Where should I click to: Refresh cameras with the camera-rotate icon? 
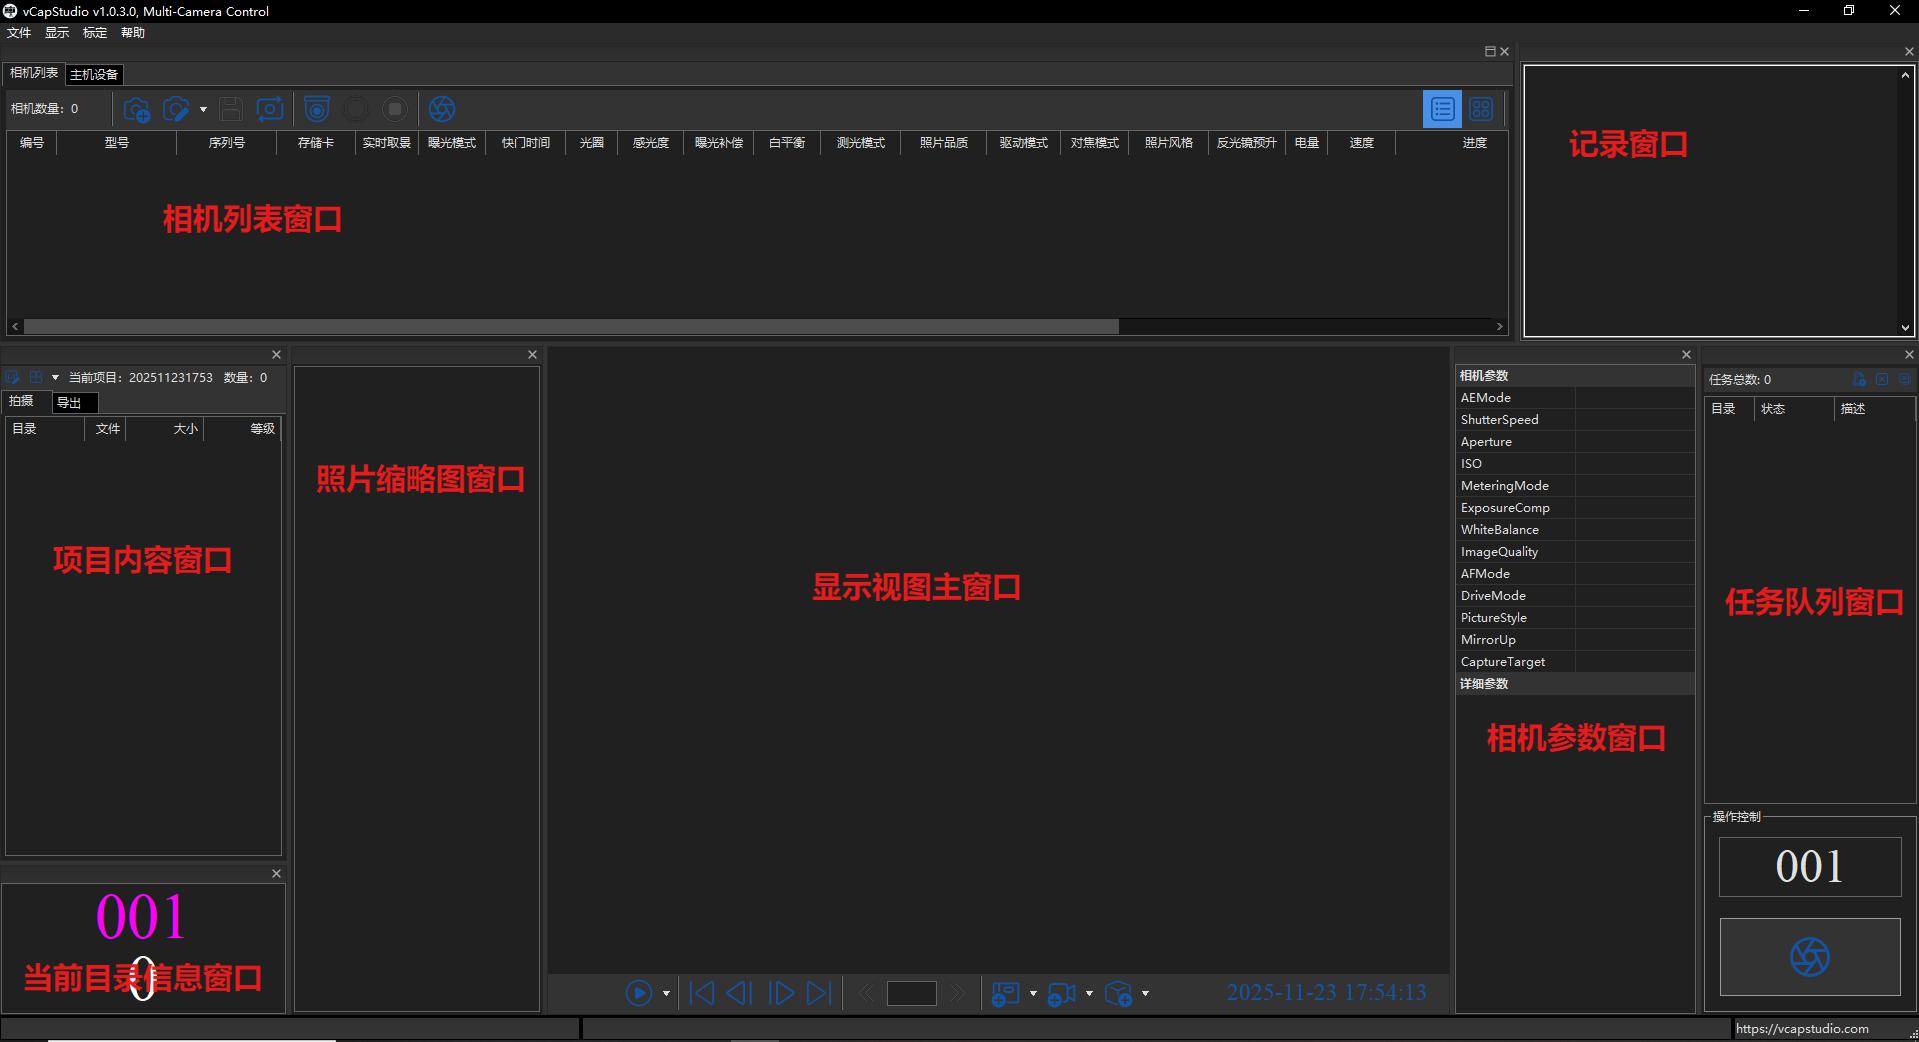(270, 109)
